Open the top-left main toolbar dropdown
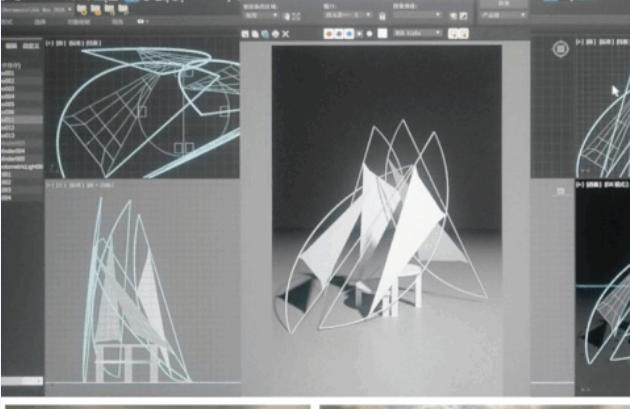Screen dimensions: 630x409 click(37, 9)
